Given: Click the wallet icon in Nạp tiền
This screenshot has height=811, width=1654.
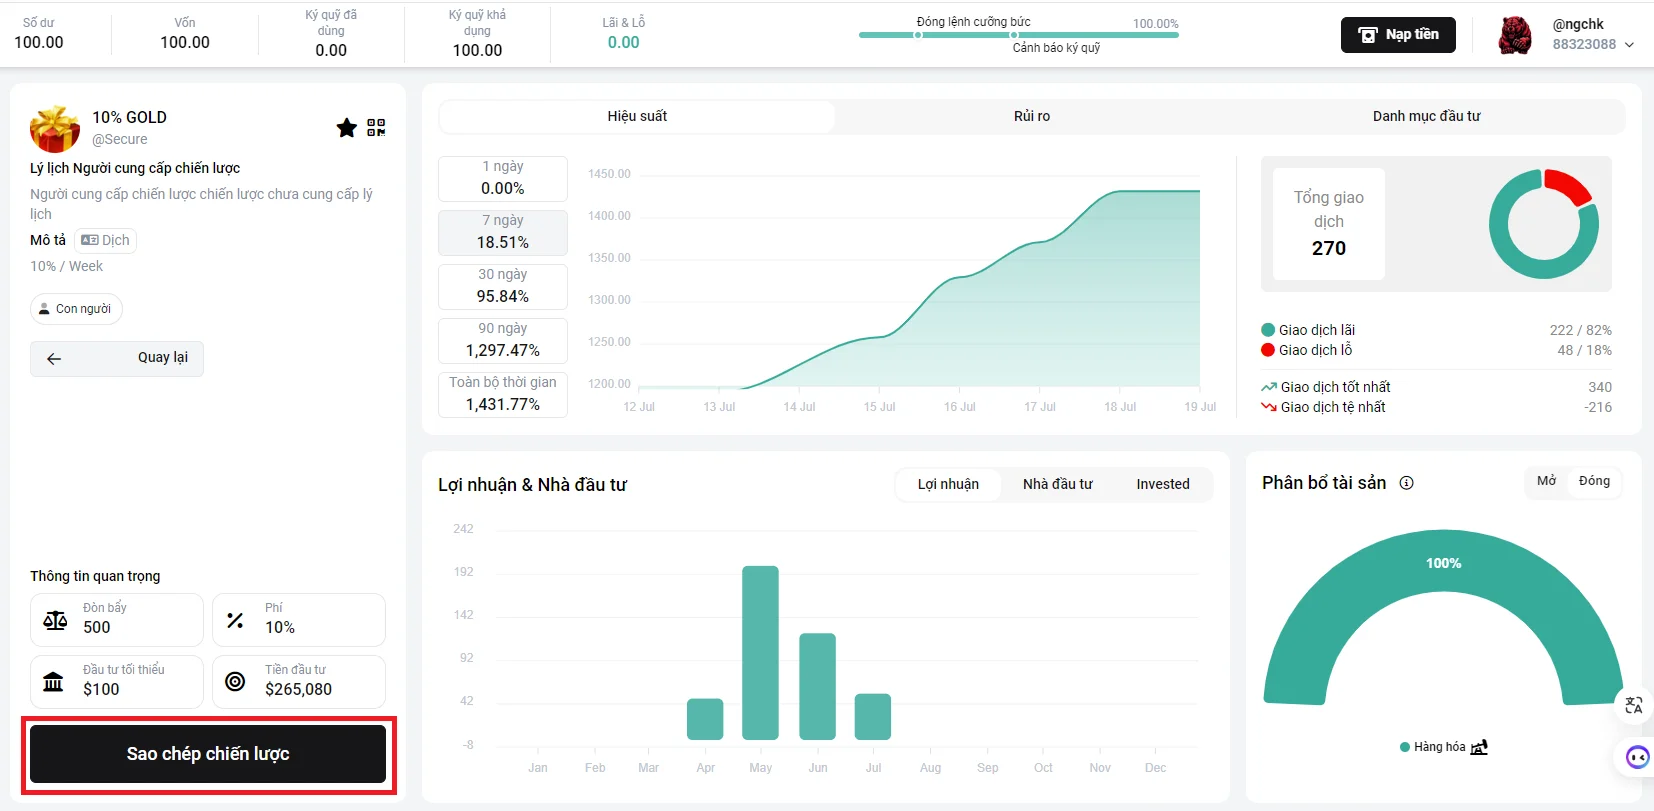Looking at the screenshot, I should [1368, 35].
